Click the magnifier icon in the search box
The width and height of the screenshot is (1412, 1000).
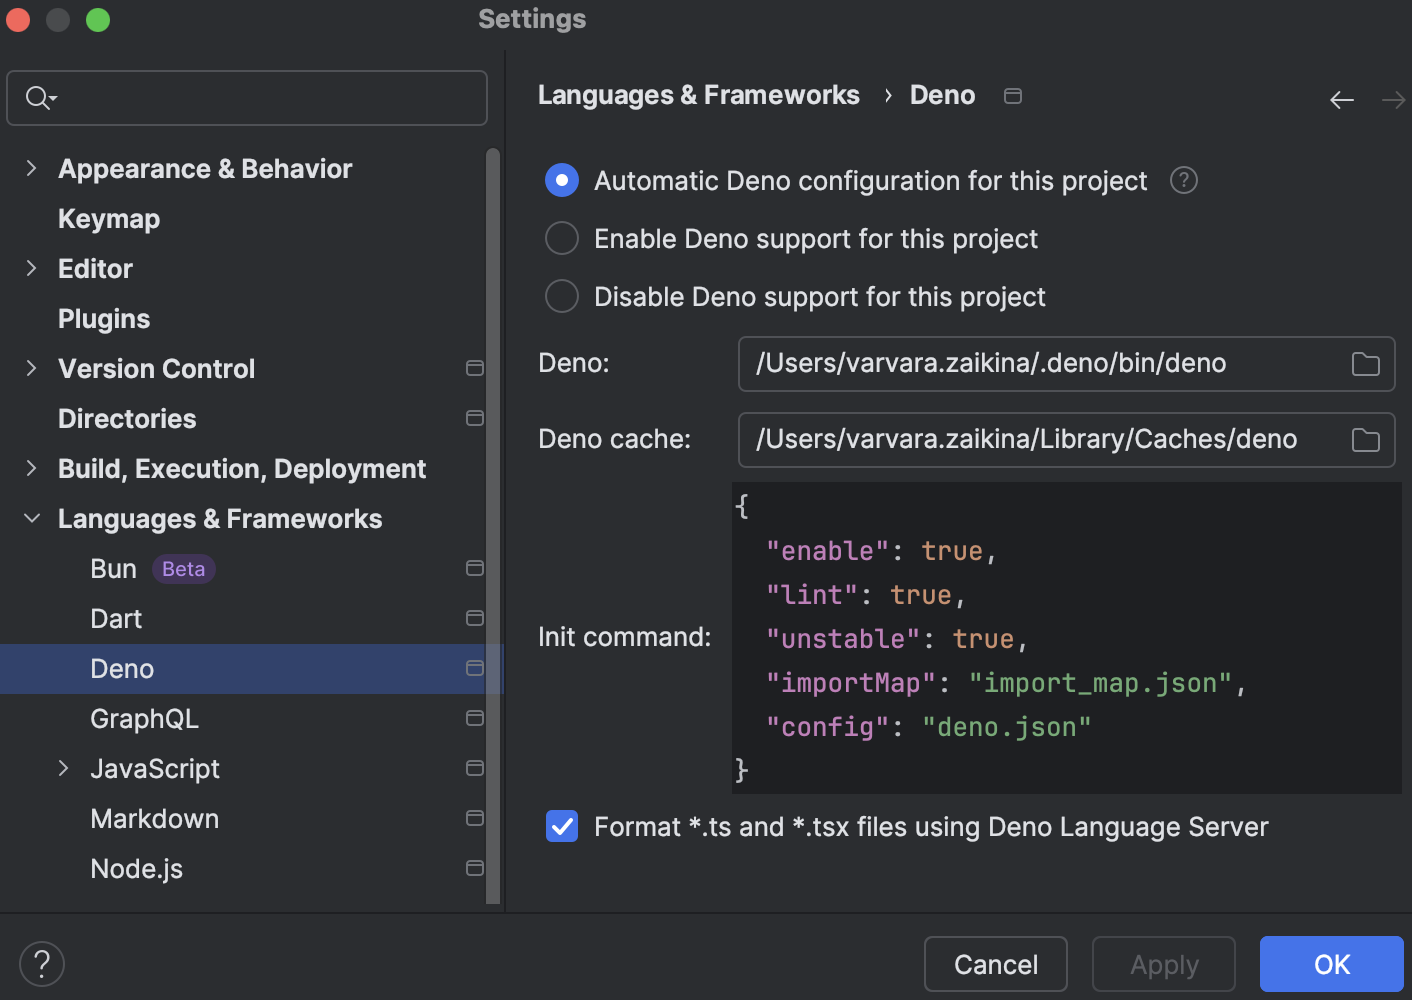click(38, 98)
